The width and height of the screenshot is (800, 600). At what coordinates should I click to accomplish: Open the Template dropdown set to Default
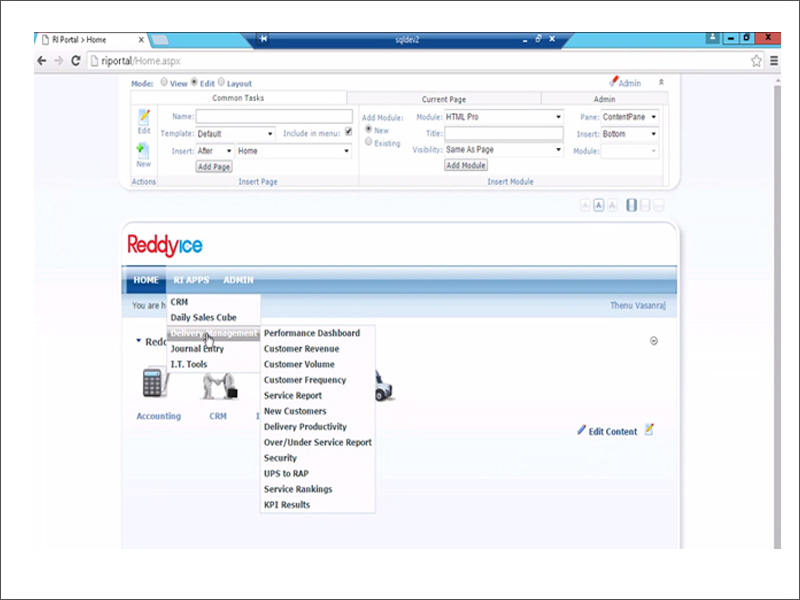[235, 133]
